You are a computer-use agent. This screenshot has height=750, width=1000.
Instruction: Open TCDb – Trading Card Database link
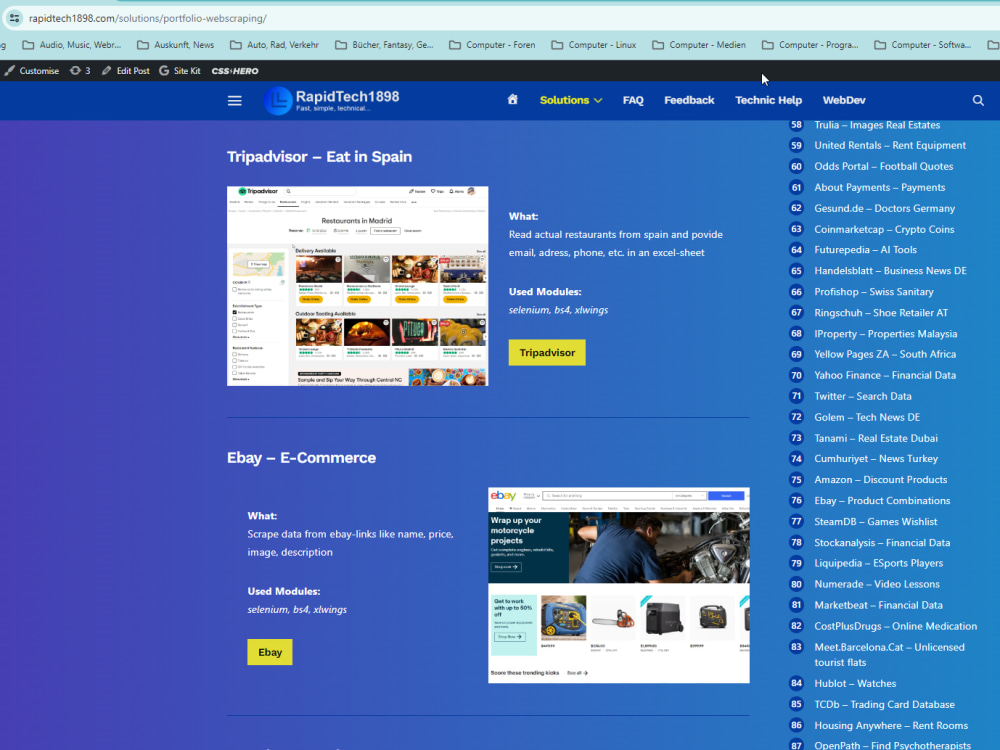click(884, 705)
